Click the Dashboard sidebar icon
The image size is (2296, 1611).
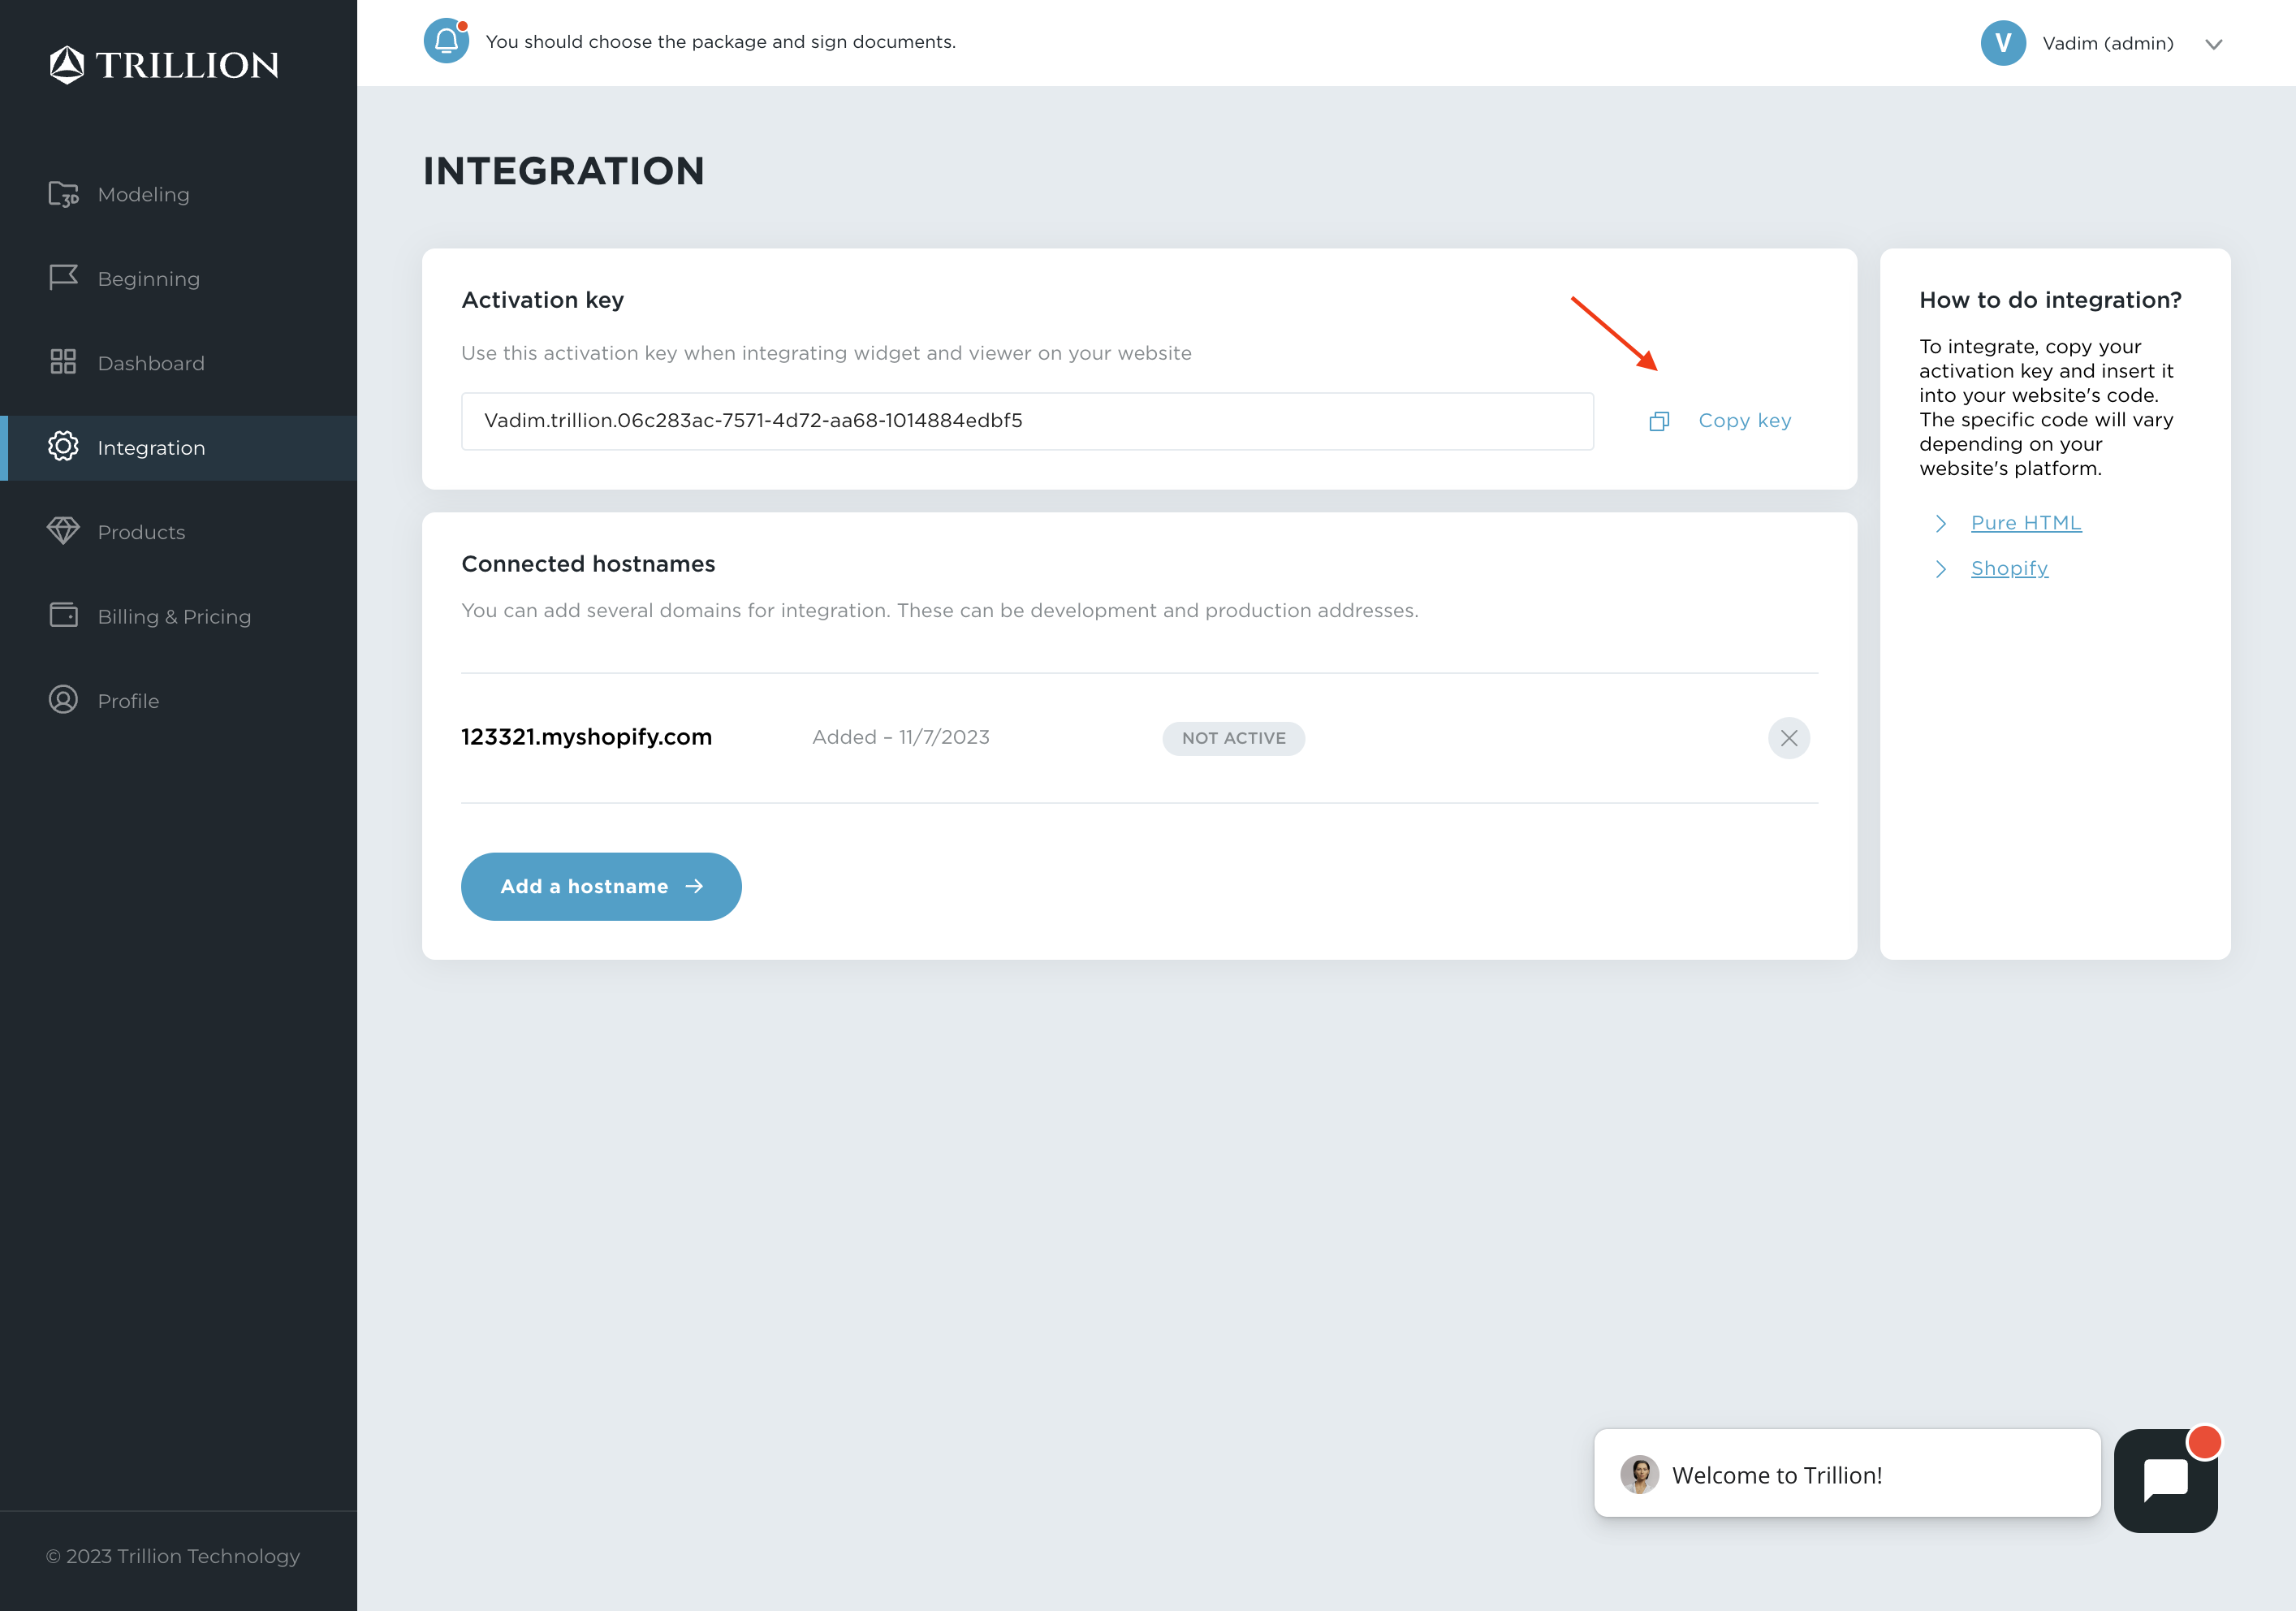point(59,363)
